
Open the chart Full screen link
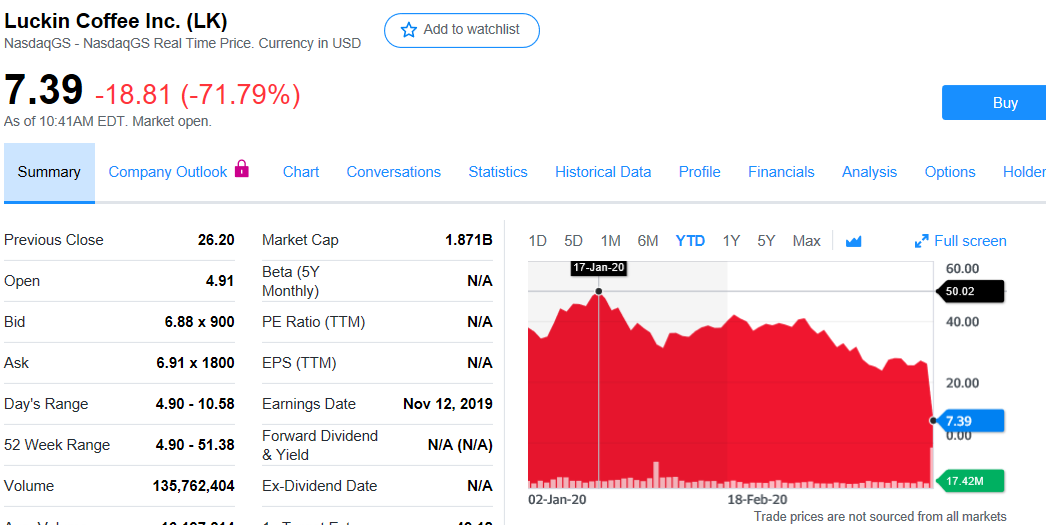pos(960,241)
